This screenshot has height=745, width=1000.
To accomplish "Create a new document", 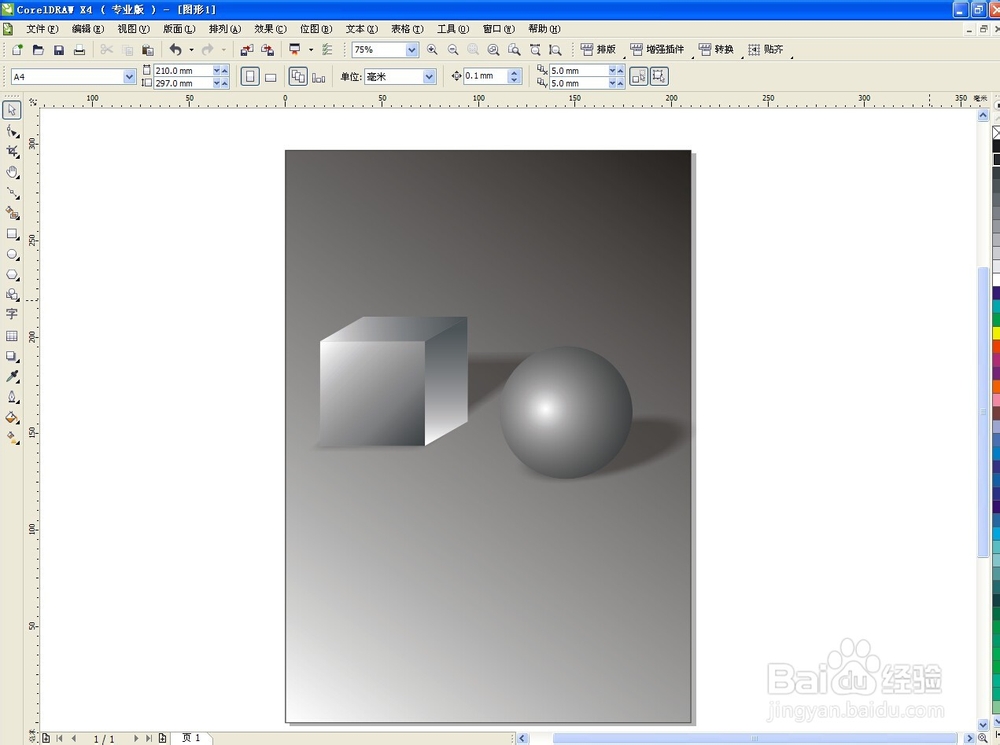I will 17,49.
